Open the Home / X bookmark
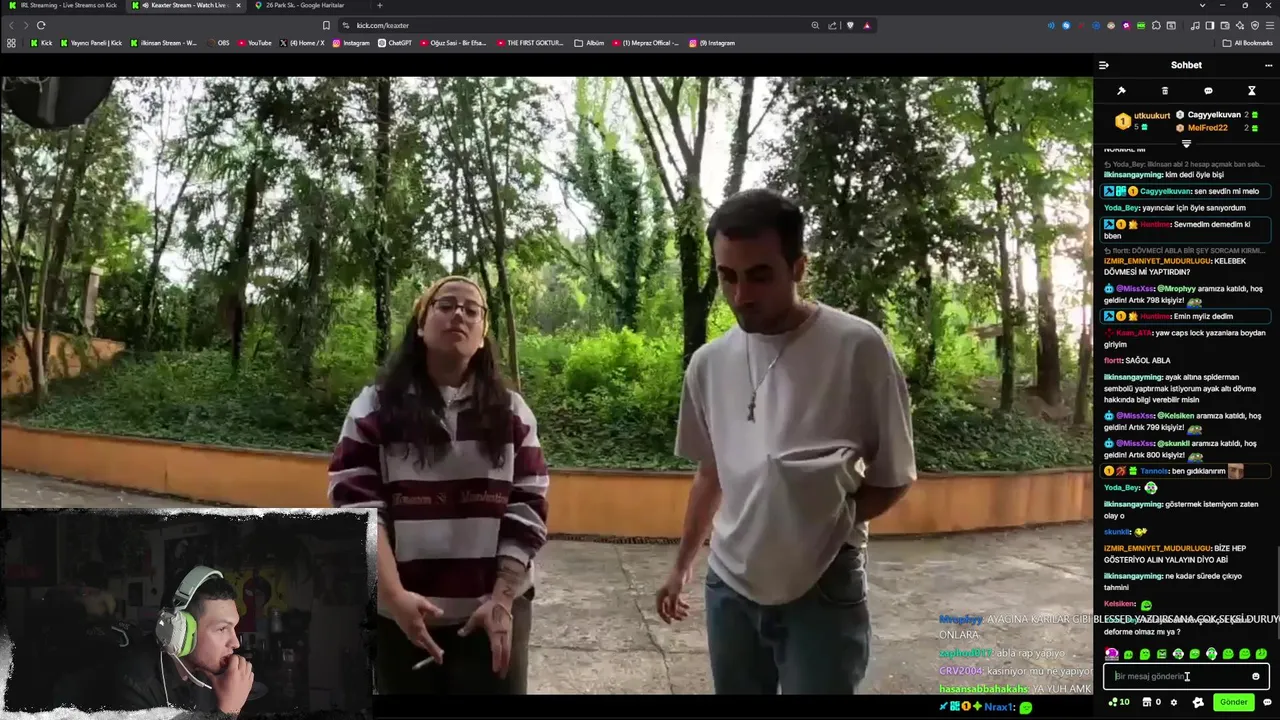The height and width of the screenshot is (720, 1280). (x=302, y=43)
